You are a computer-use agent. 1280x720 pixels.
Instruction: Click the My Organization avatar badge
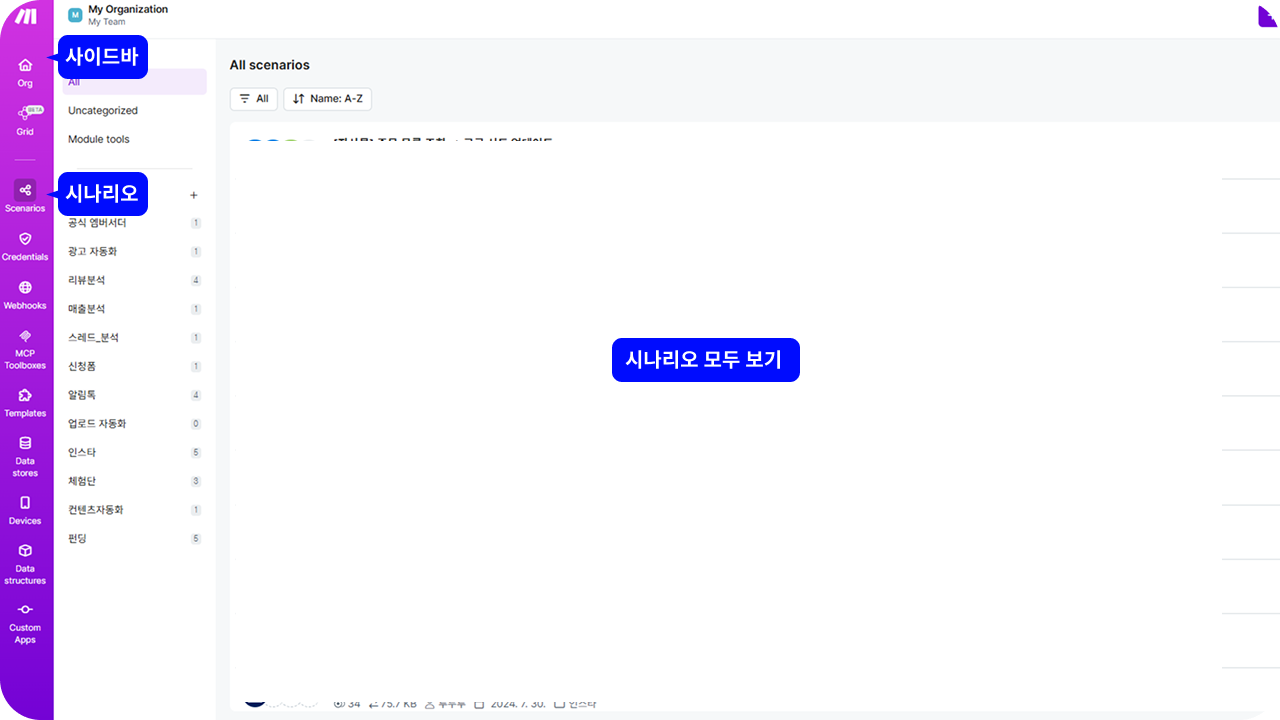click(x=75, y=15)
